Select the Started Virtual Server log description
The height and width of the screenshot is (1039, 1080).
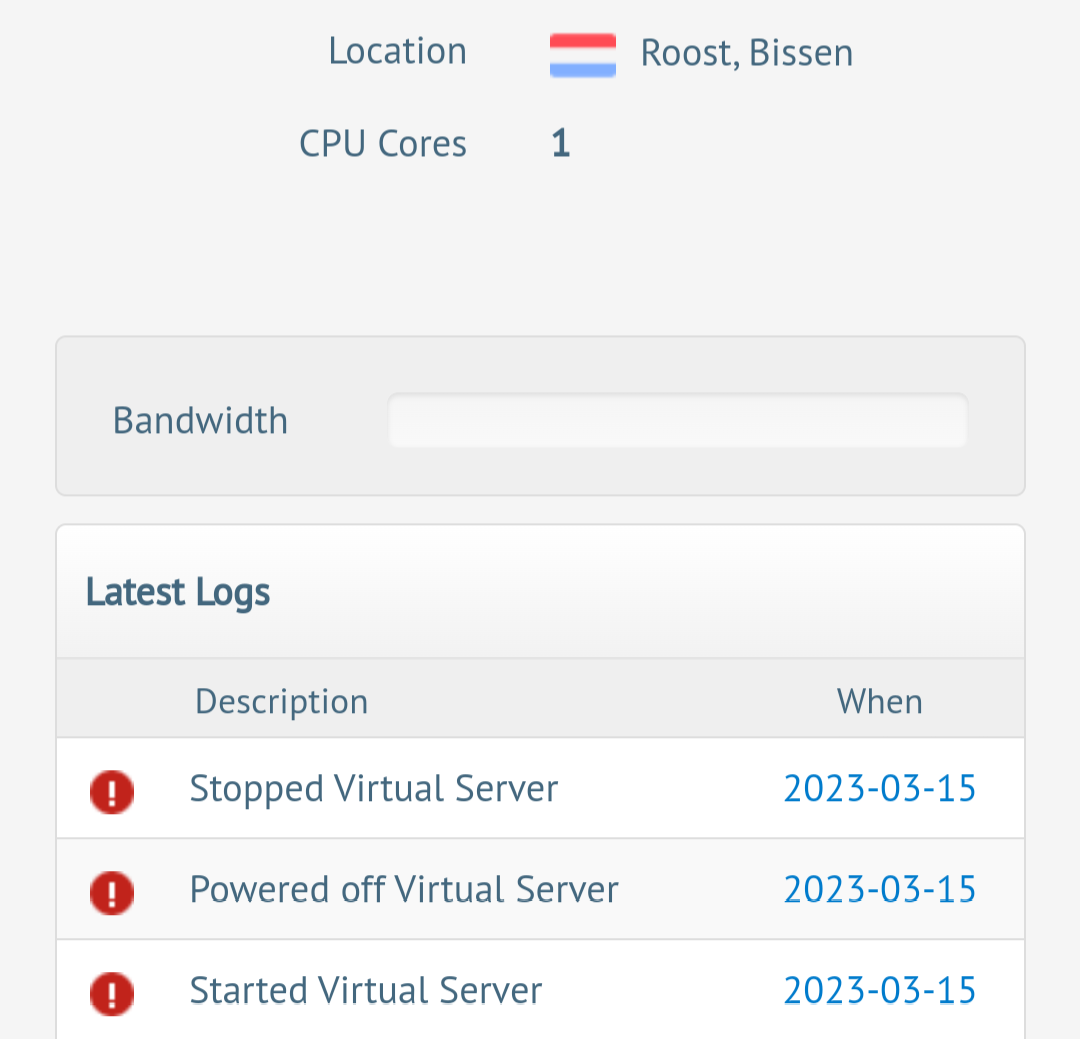pyautogui.click(x=366, y=990)
